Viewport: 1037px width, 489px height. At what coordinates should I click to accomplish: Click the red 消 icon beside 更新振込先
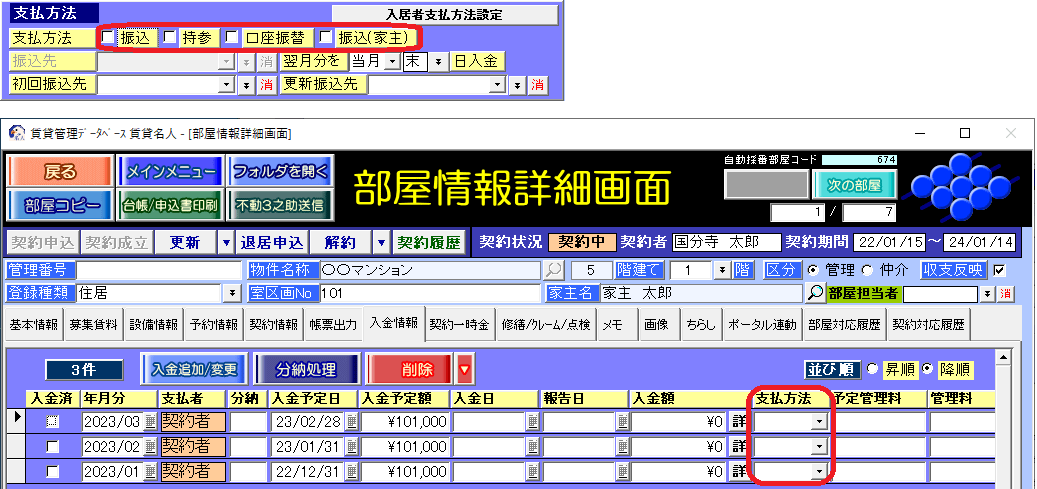(x=537, y=85)
